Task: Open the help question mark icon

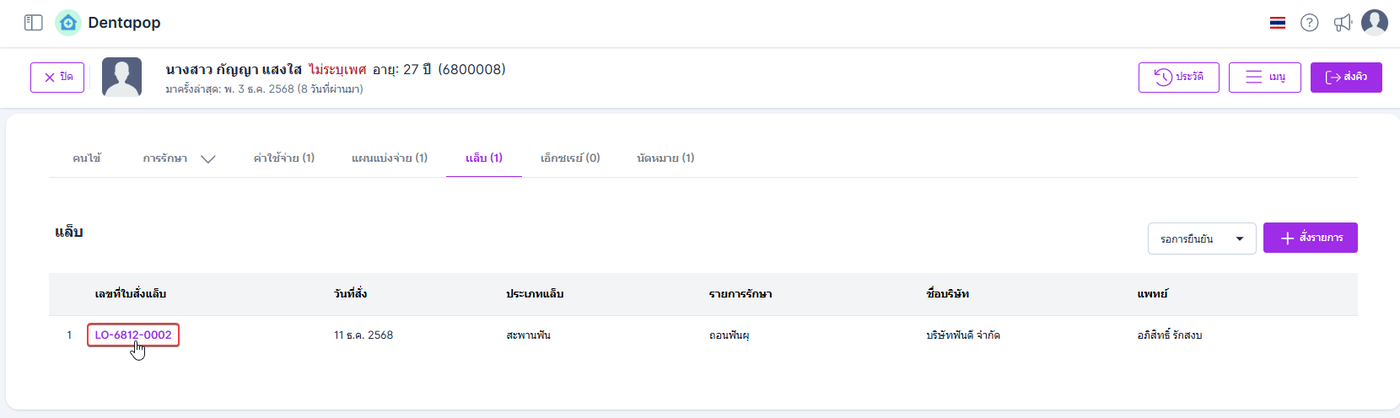Action: (x=1309, y=23)
